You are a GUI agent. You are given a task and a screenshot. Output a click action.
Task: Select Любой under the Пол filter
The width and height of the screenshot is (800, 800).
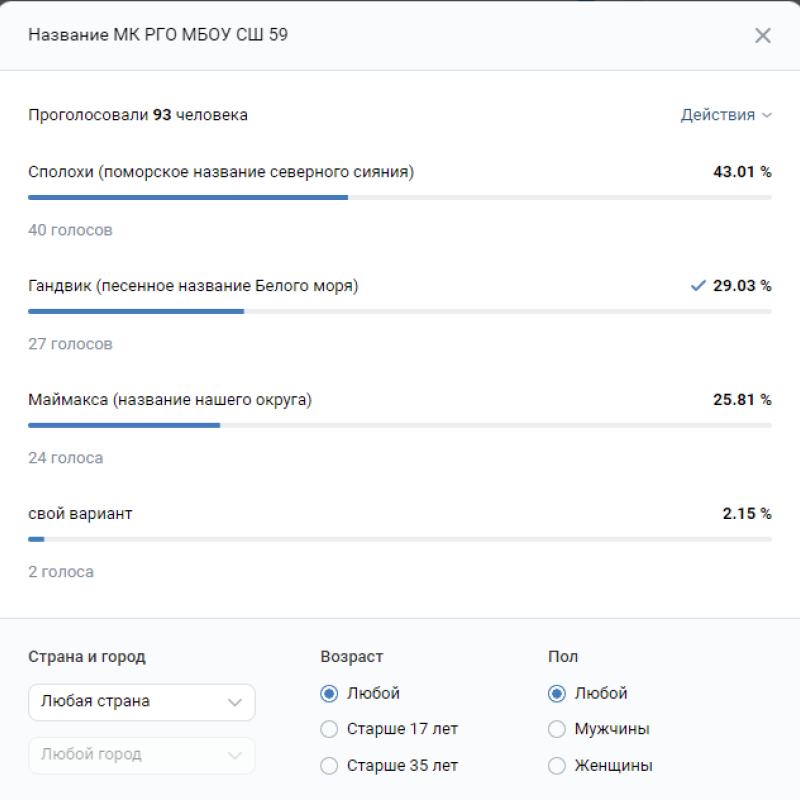tap(557, 693)
